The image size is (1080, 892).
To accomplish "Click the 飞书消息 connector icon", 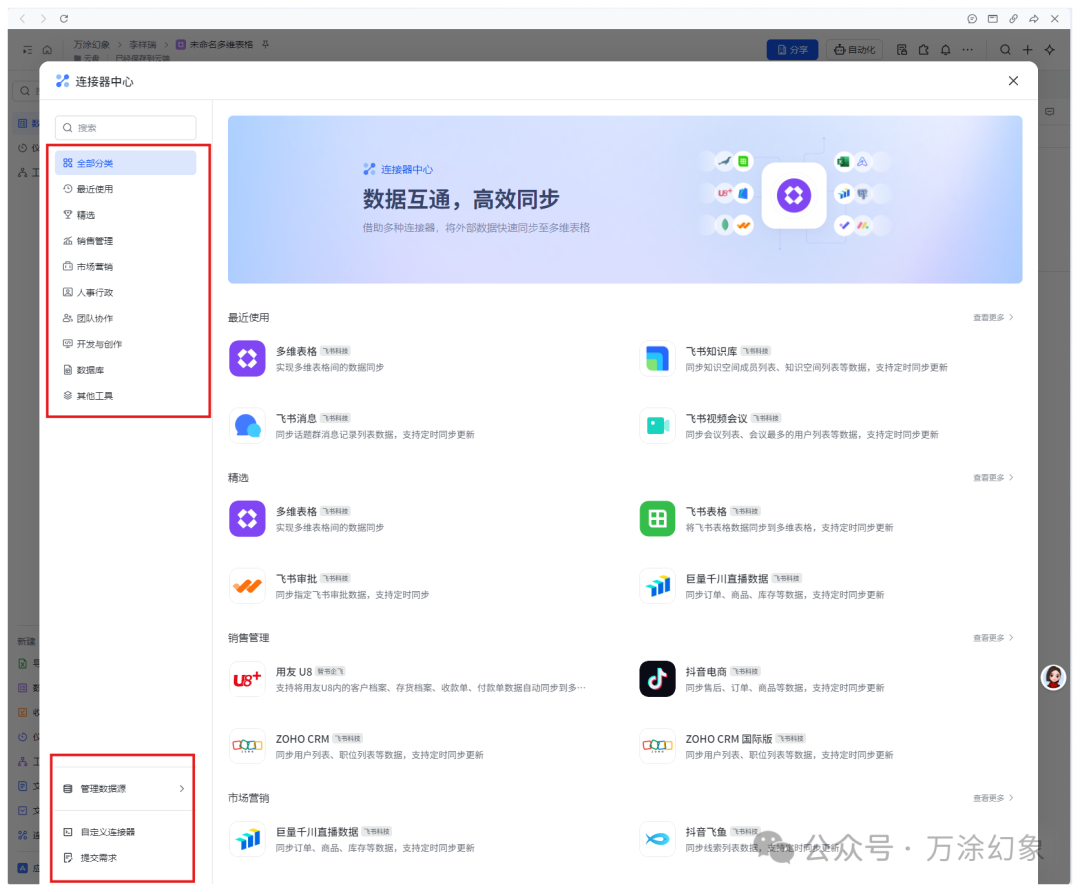I will click(247, 425).
